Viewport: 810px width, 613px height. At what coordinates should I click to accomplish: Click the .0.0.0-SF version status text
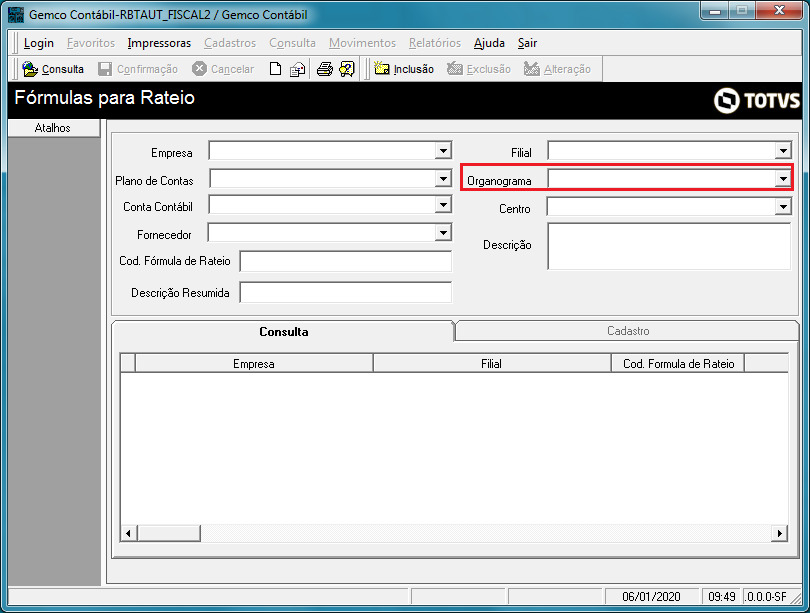click(766, 596)
